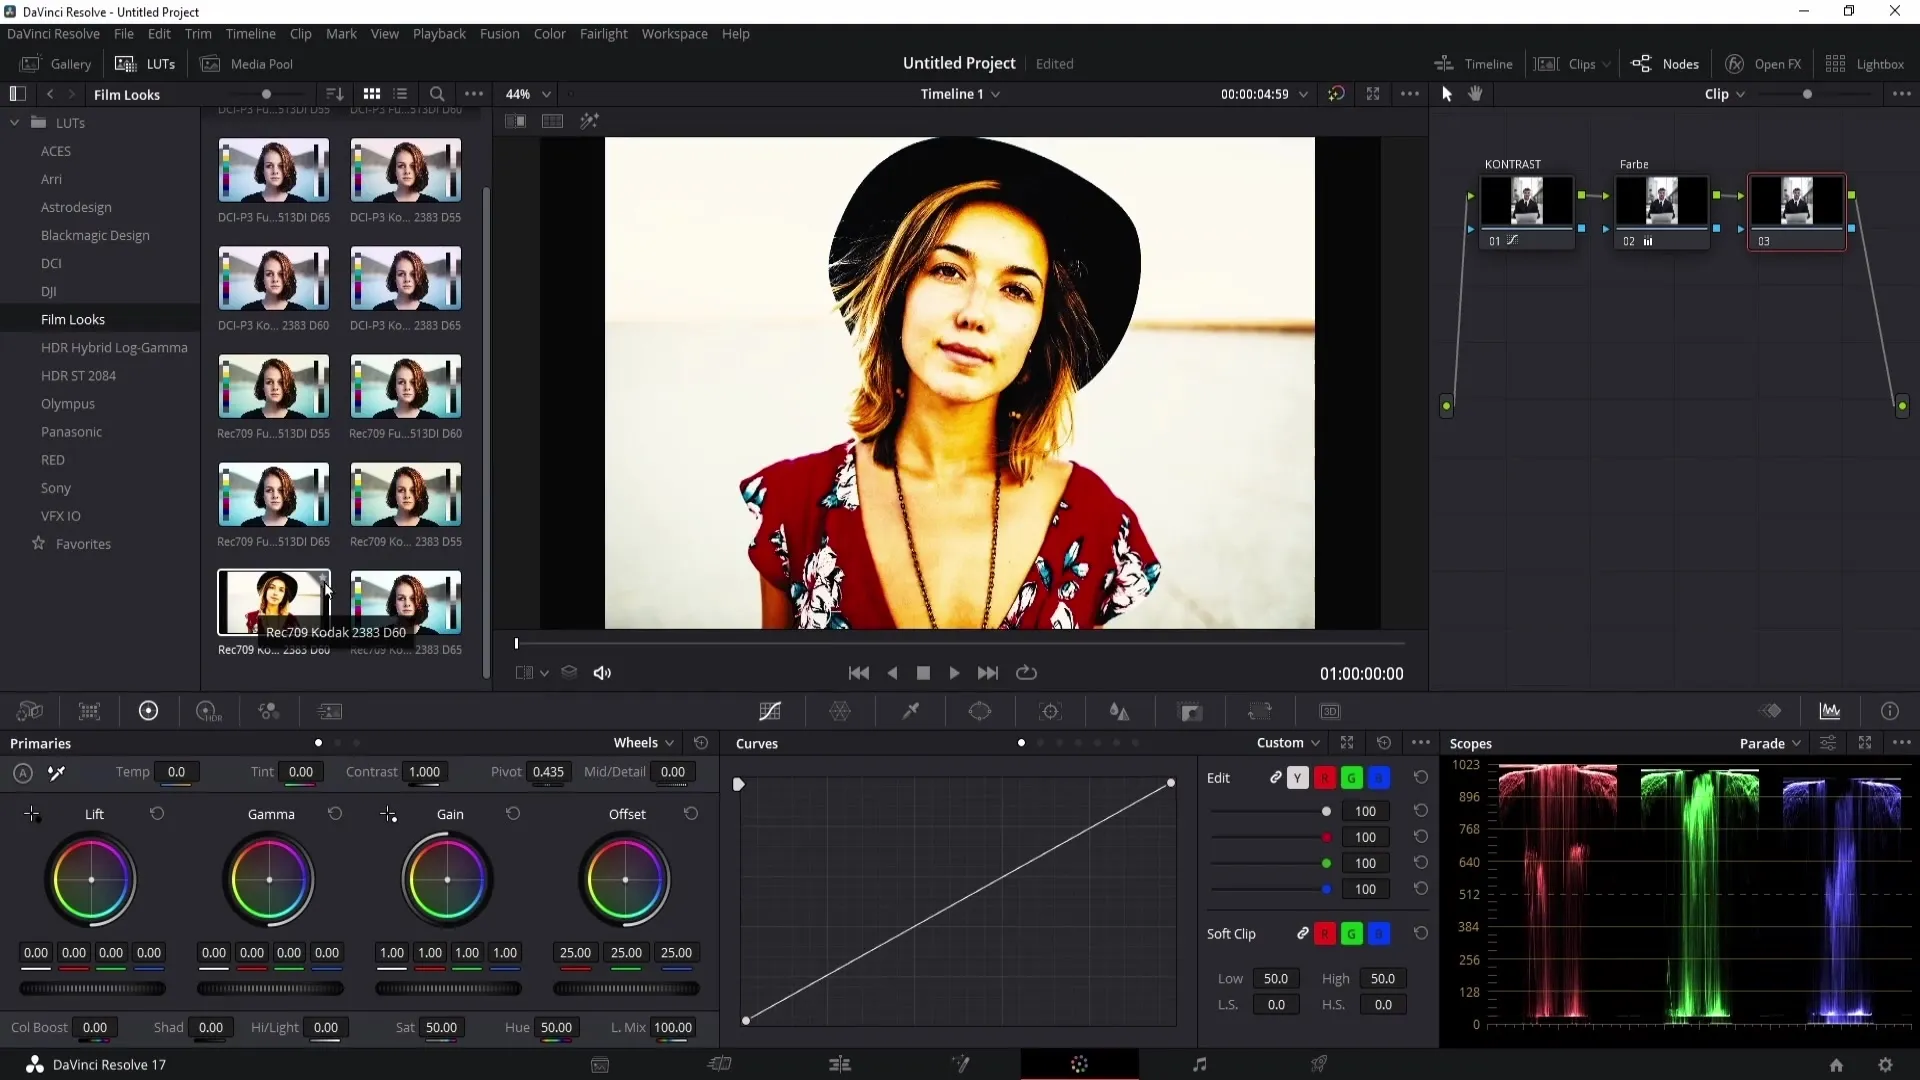Image resolution: width=1920 pixels, height=1080 pixels.
Task: Toggle the Soft Clip enable button
Action: tap(1302, 934)
